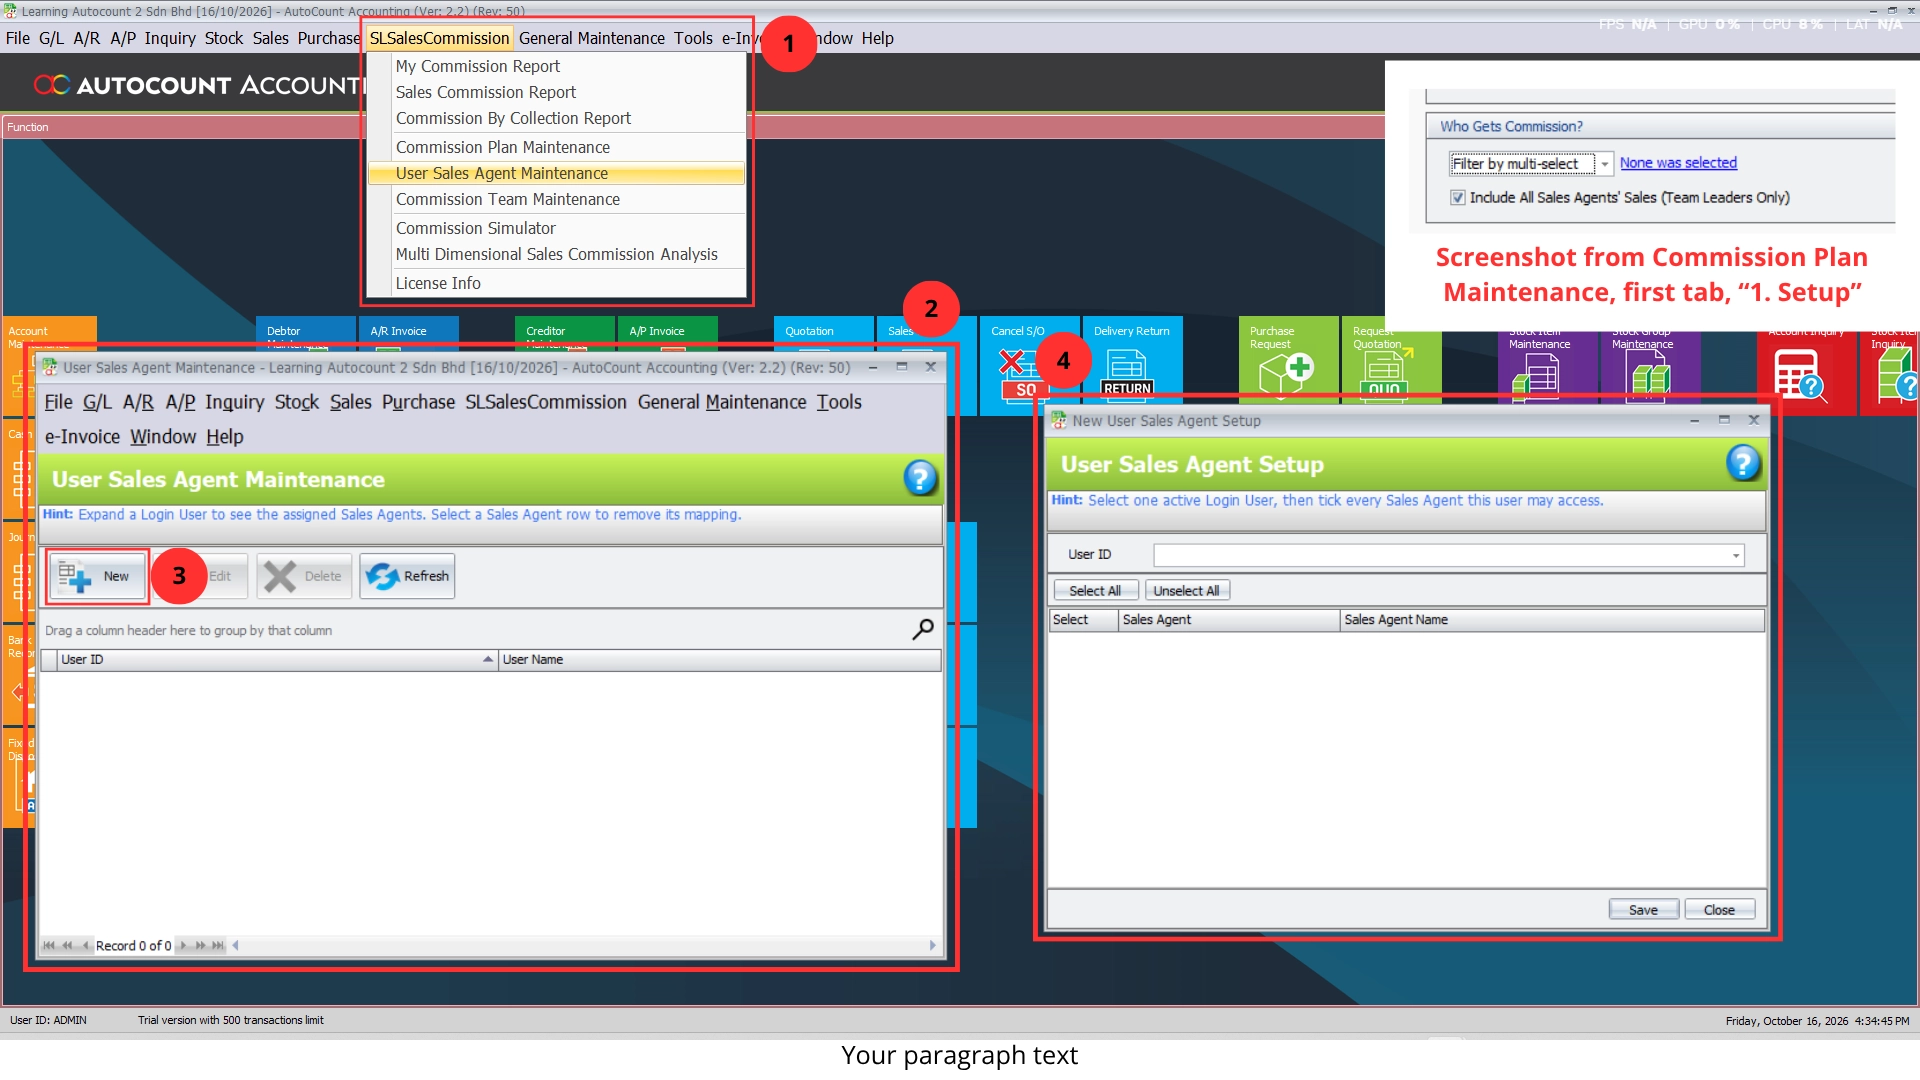The height and width of the screenshot is (1080, 1920).
Task: Click Sales Agent Name column header
Action: [x=1551, y=620]
